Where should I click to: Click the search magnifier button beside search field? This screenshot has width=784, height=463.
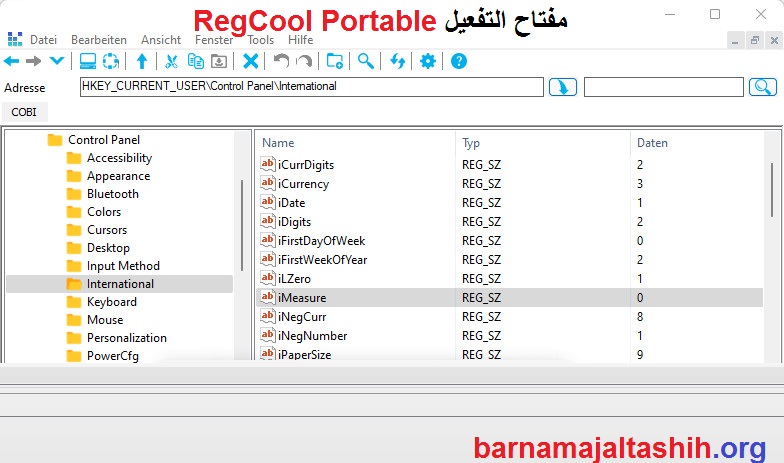click(762, 87)
